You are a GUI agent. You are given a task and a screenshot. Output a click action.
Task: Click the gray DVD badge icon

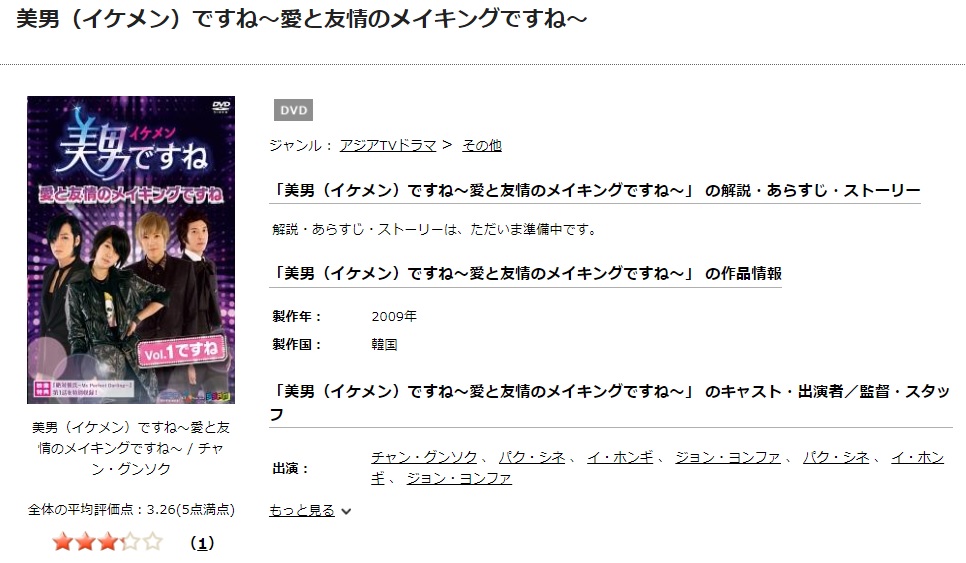click(x=293, y=110)
